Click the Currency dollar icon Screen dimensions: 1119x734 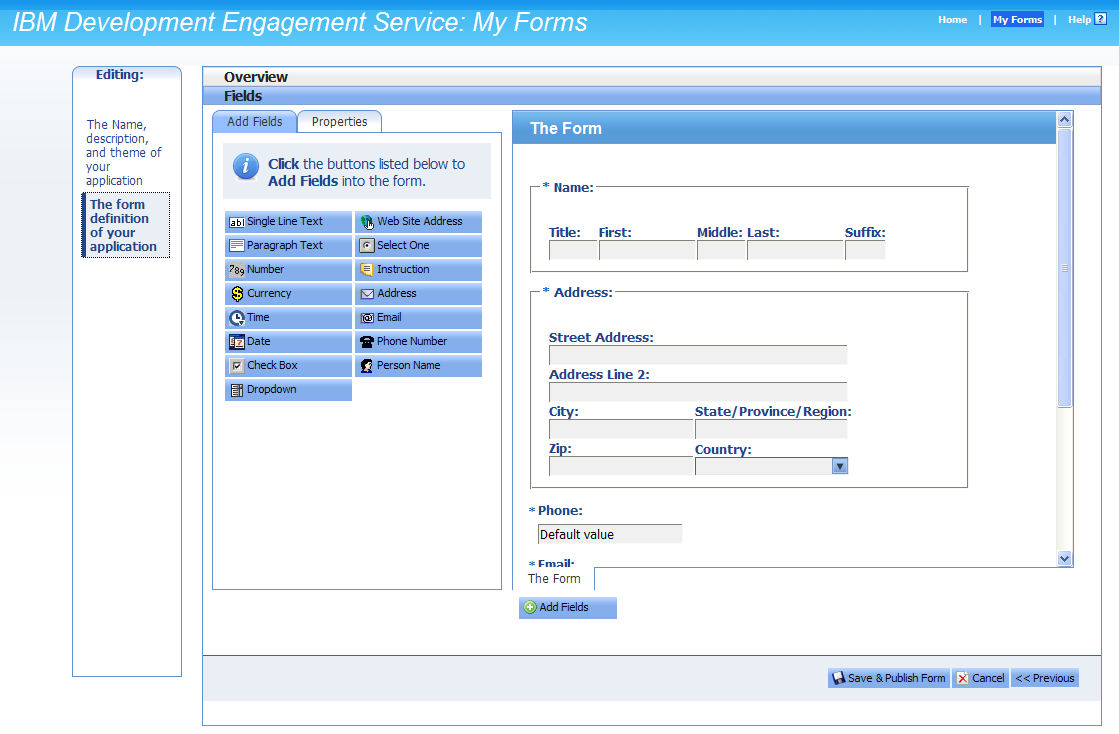click(237, 293)
